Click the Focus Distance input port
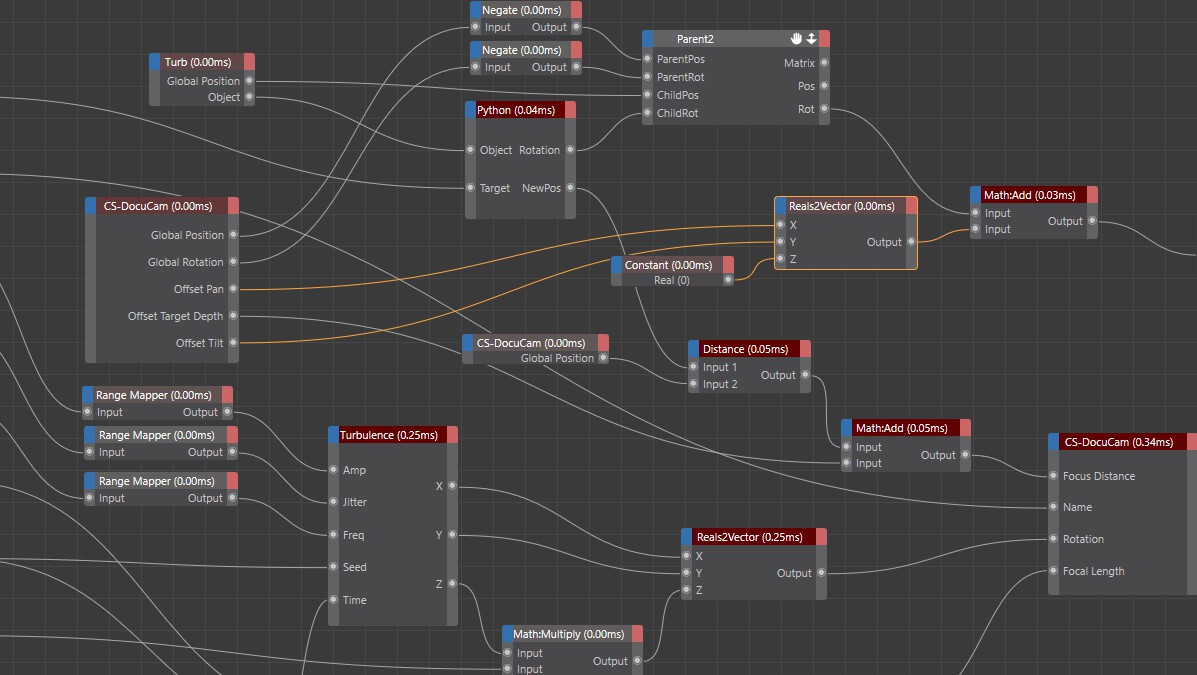 click(1053, 476)
